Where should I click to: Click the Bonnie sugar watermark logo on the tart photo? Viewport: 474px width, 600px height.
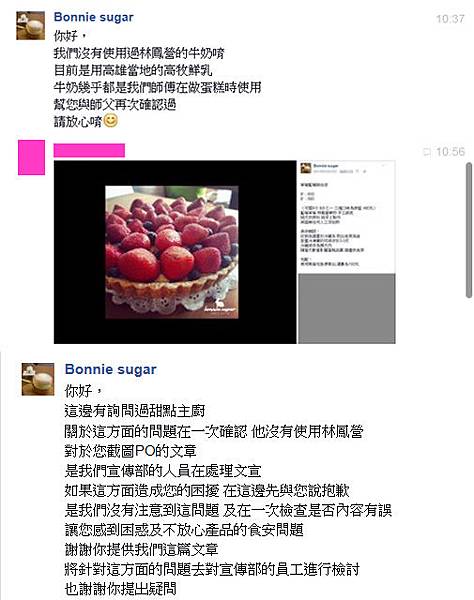[220, 308]
